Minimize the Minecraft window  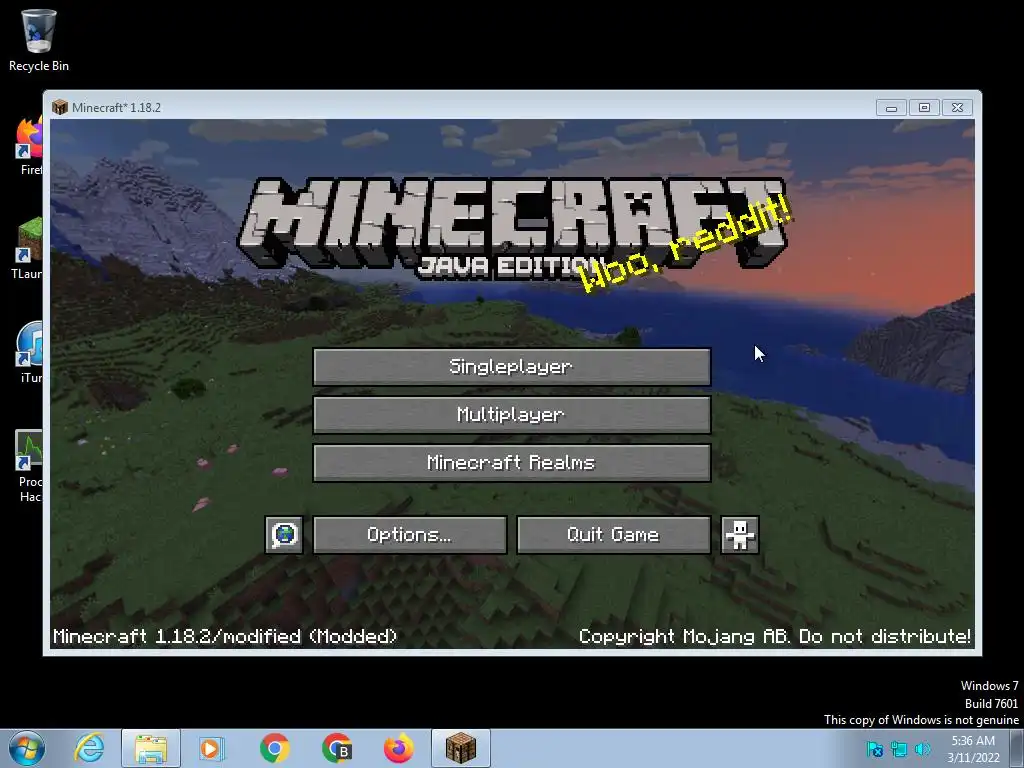[x=891, y=108]
